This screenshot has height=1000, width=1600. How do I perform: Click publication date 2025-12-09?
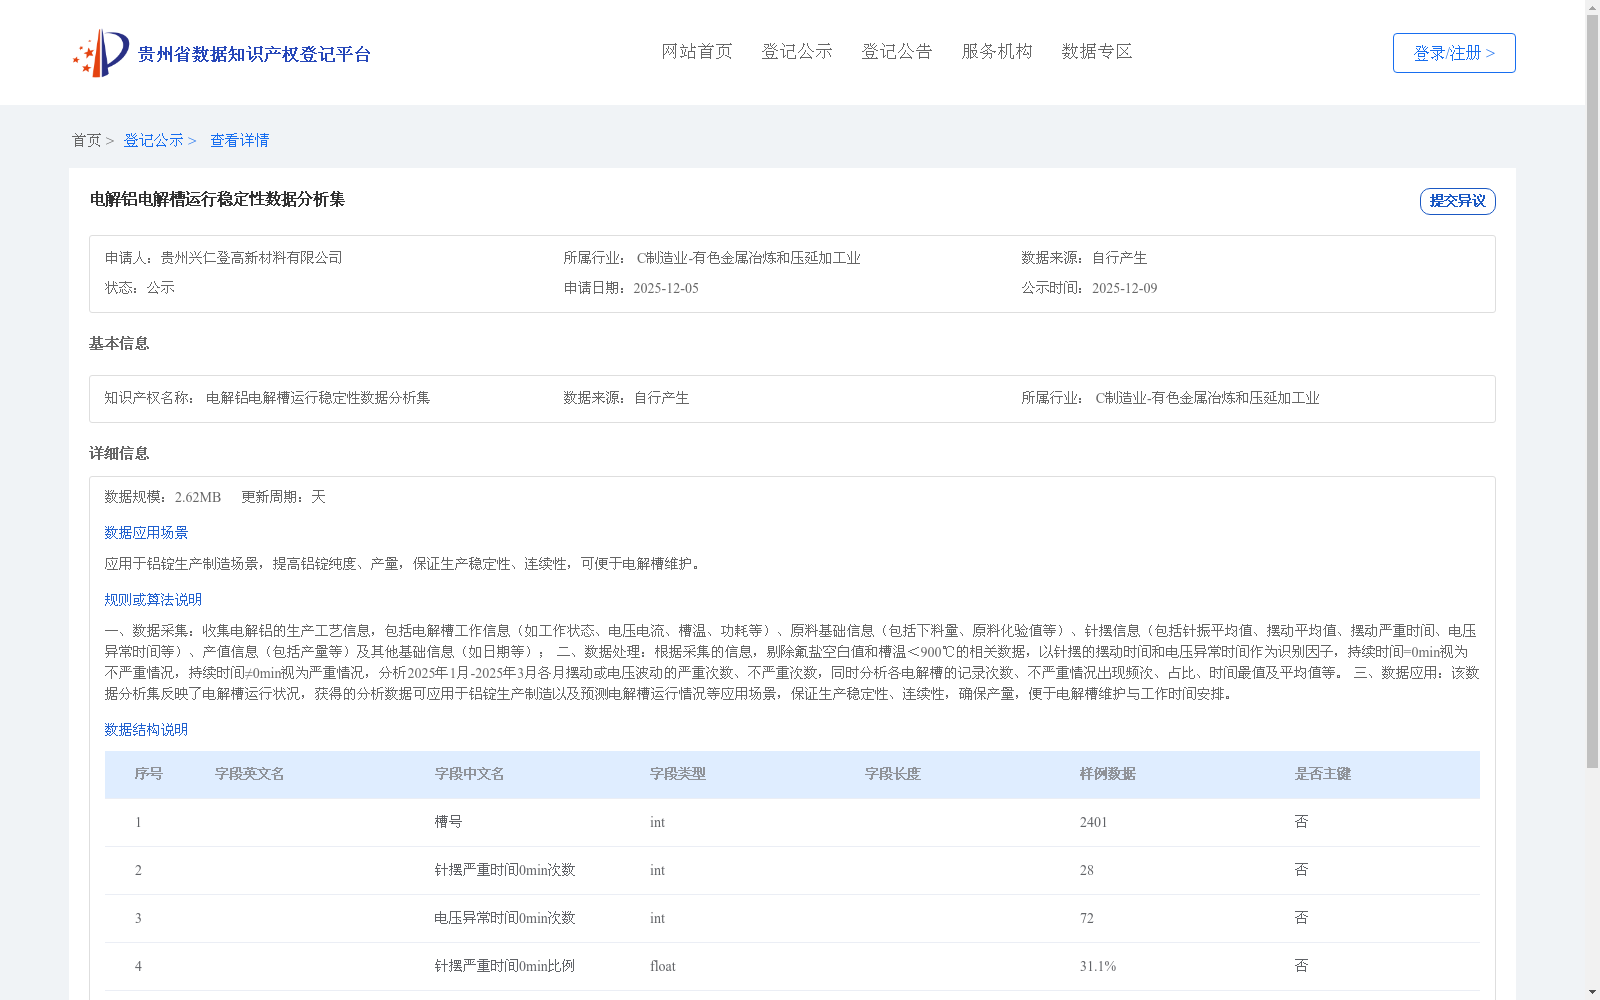coord(1125,288)
